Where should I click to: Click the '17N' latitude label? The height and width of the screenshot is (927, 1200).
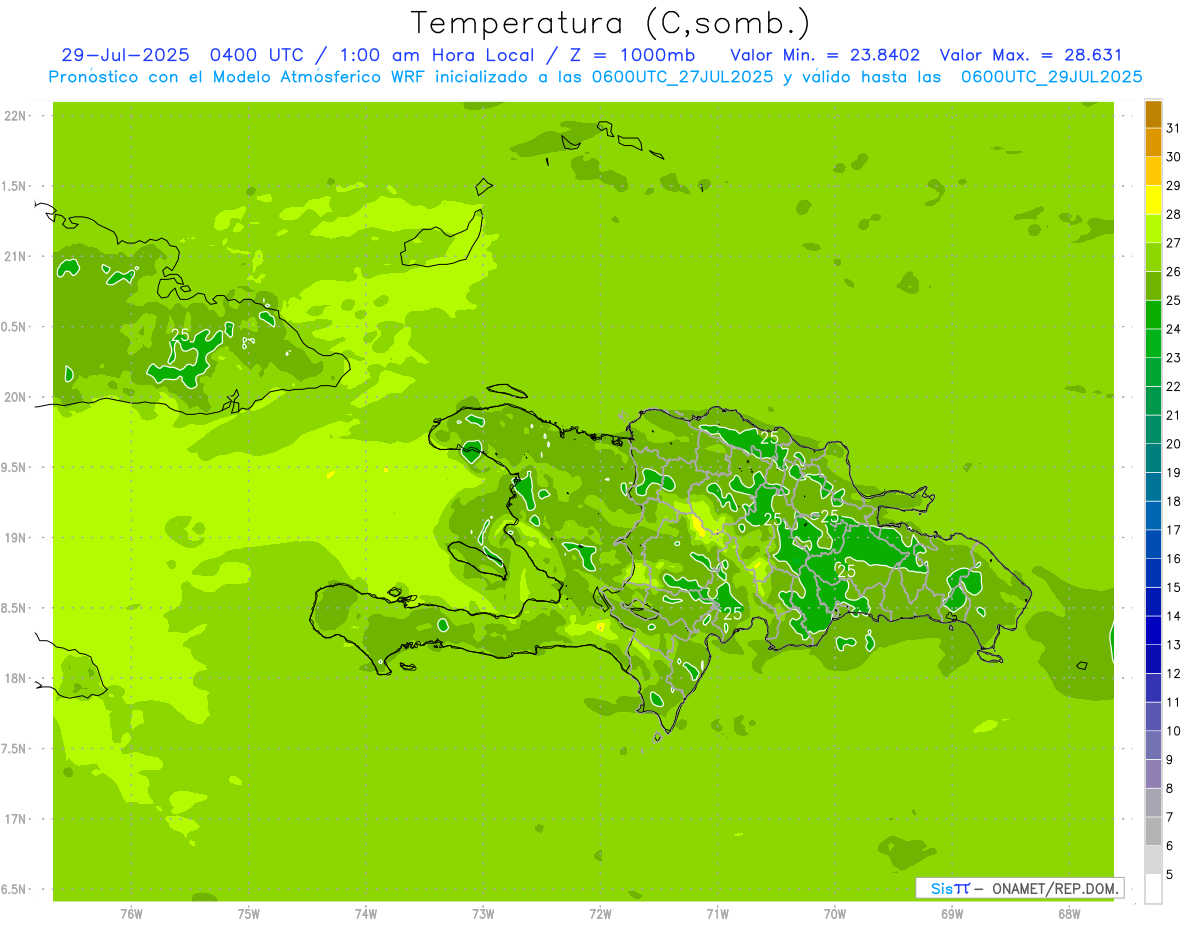pos(15,819)
